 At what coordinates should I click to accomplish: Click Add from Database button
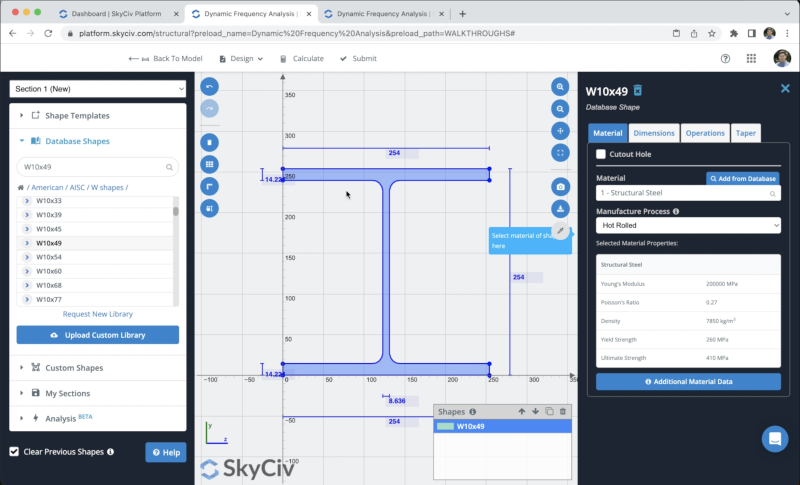click(742, 178)
